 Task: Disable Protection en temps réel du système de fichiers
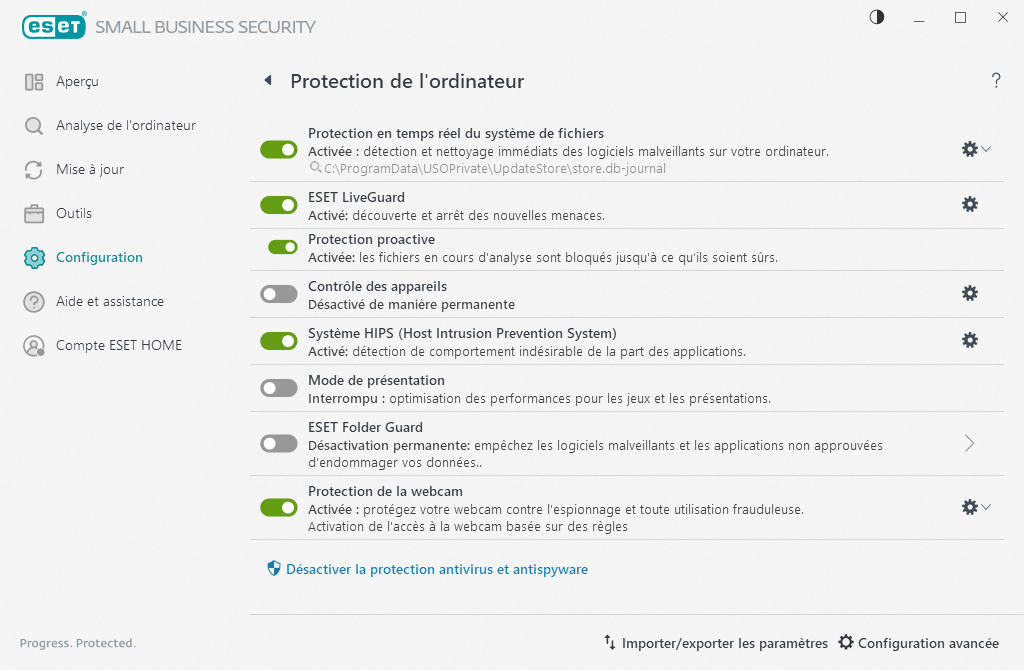(x=278, y=148)
